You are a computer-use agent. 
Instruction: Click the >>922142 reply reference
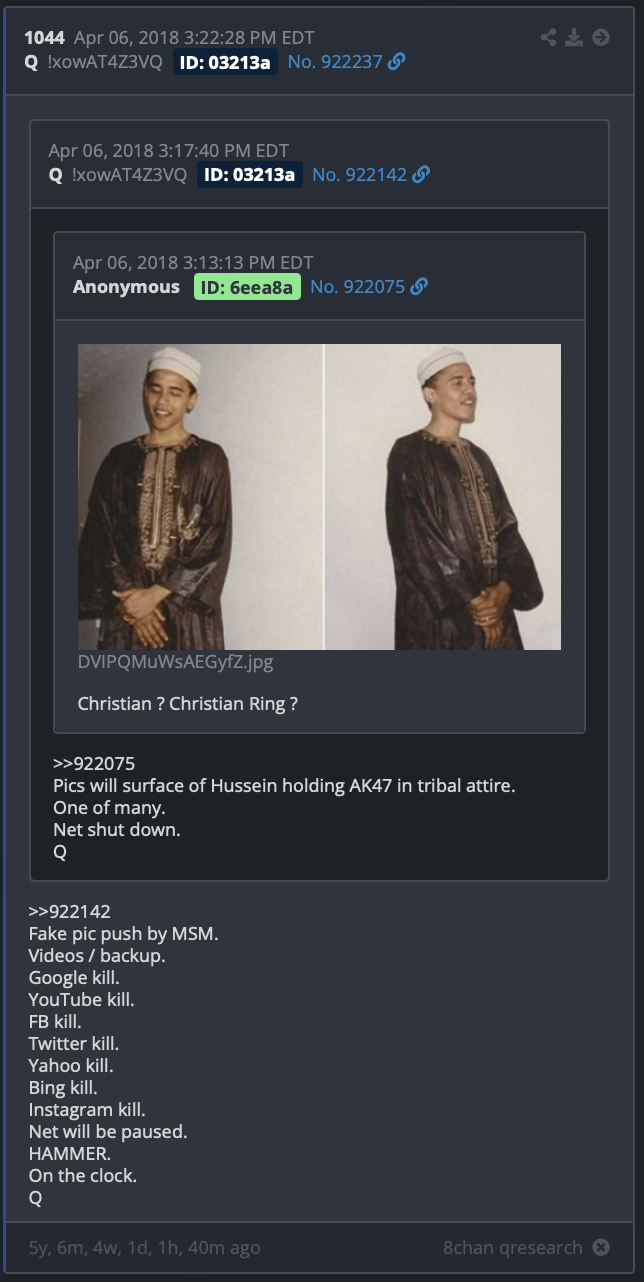[x=69, y=912]
